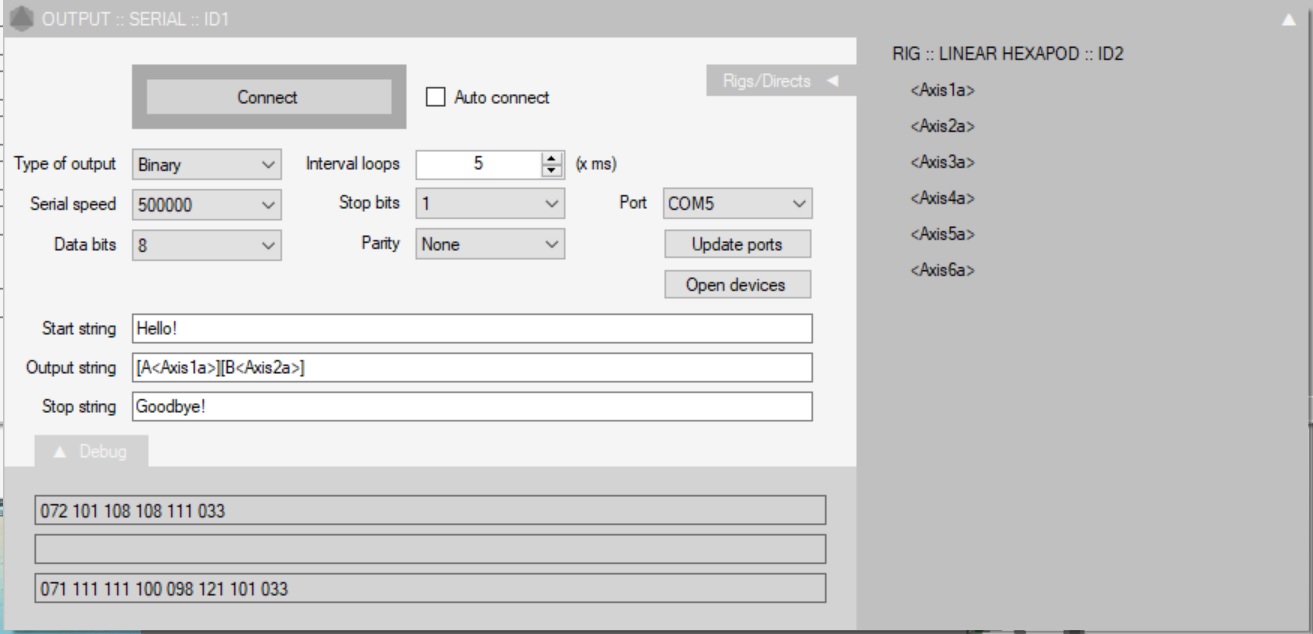Select <Axis6a> in the rig list
Screen dimensions: 1313x634
(942, 270)
